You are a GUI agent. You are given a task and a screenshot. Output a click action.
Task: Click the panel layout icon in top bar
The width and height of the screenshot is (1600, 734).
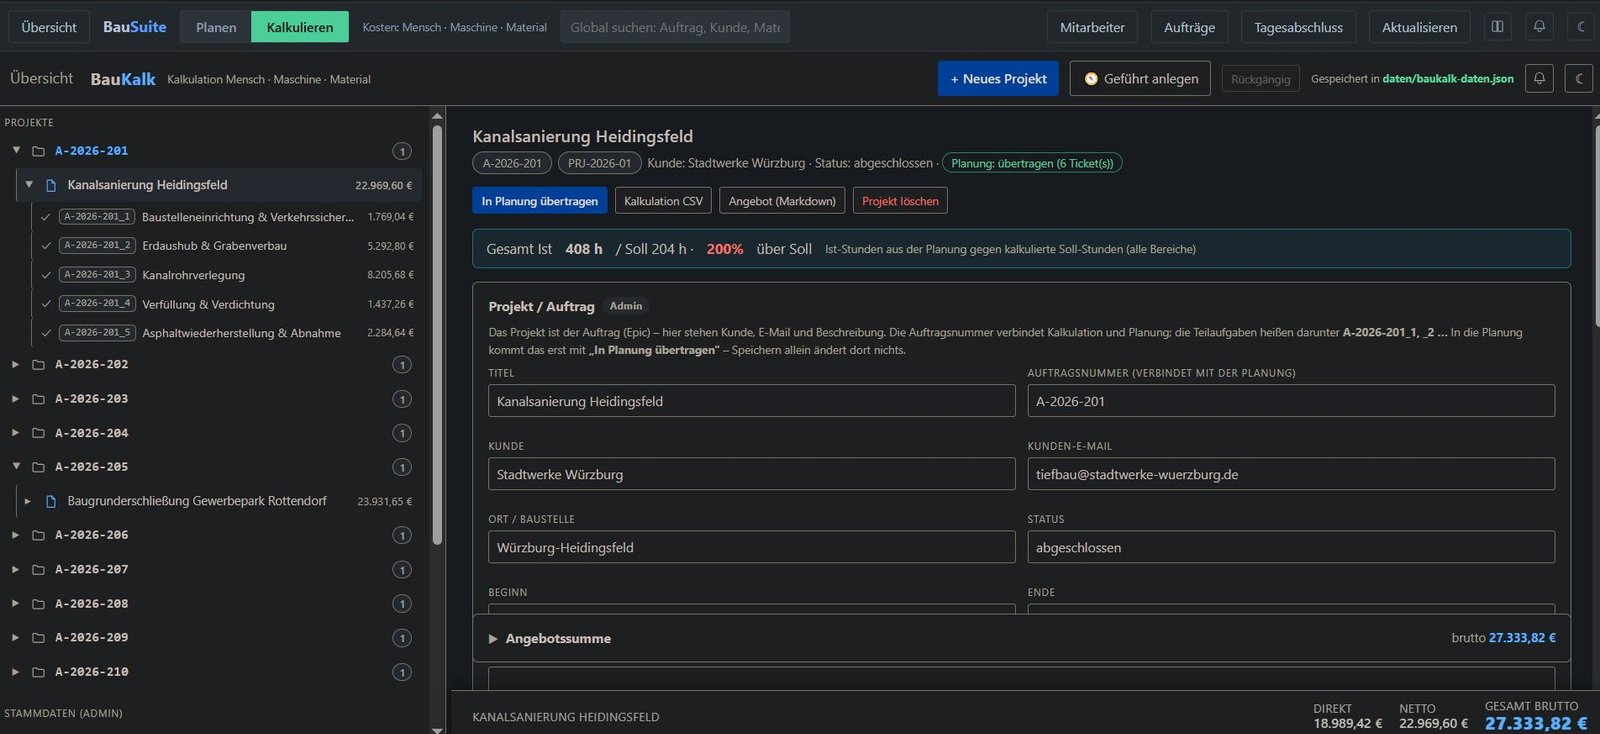point(1497,27)
